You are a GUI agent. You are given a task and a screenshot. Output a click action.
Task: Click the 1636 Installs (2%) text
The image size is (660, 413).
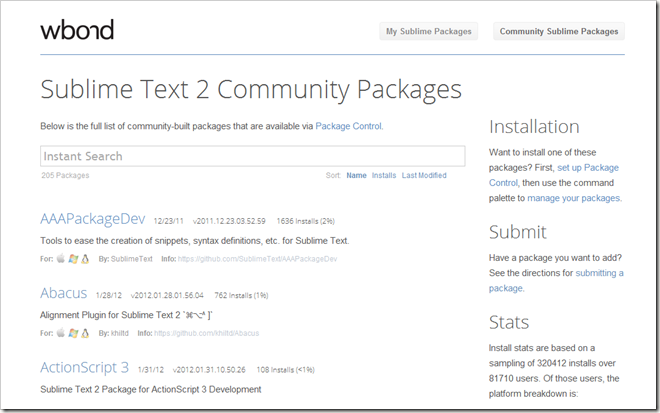tap(305, 221)
